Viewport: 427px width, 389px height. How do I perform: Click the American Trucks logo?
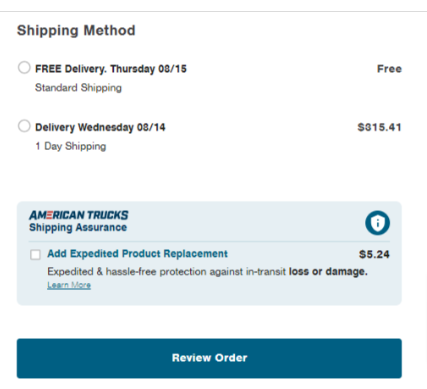tap(79, 215)
